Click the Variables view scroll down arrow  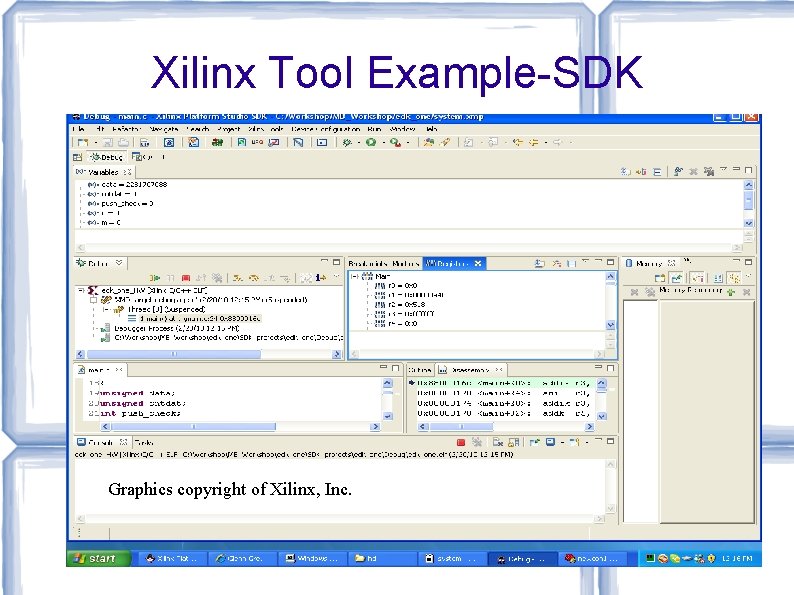tap(748, 223)
